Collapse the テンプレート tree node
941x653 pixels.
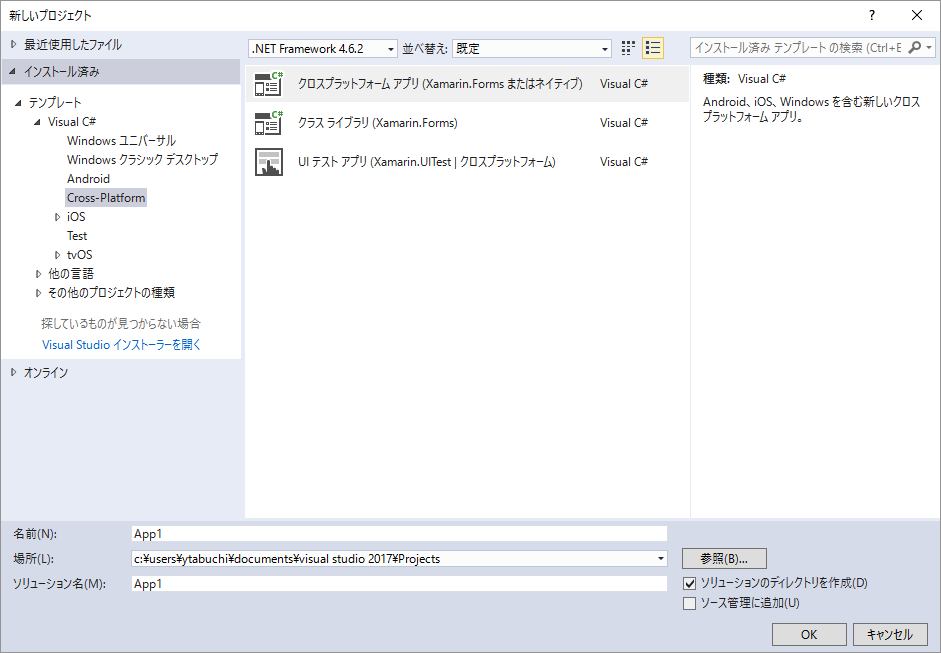coord(18,103)
